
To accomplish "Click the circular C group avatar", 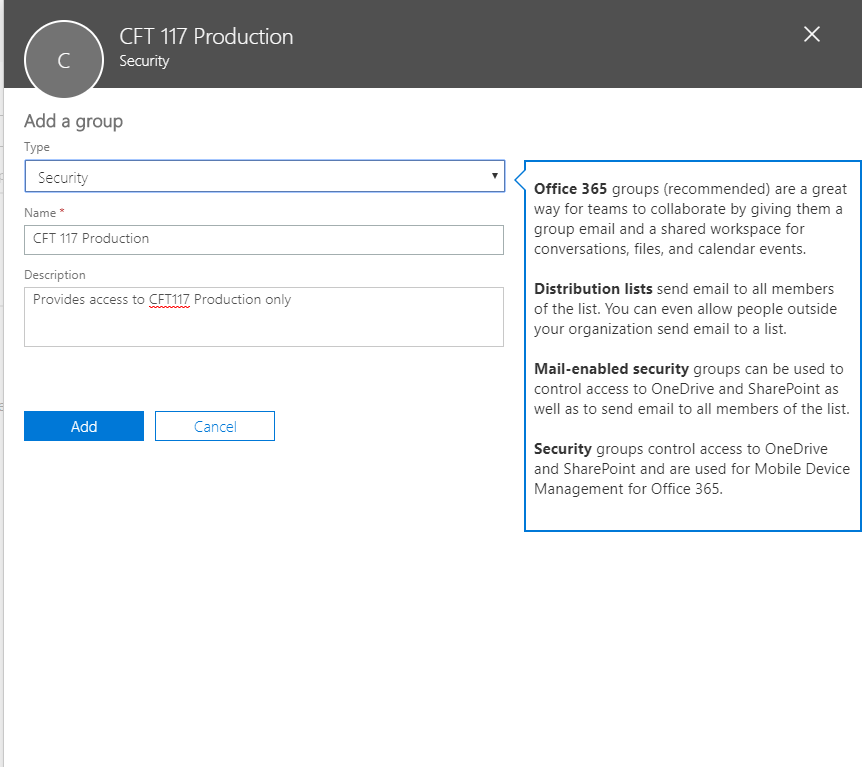I will (64, 59).
